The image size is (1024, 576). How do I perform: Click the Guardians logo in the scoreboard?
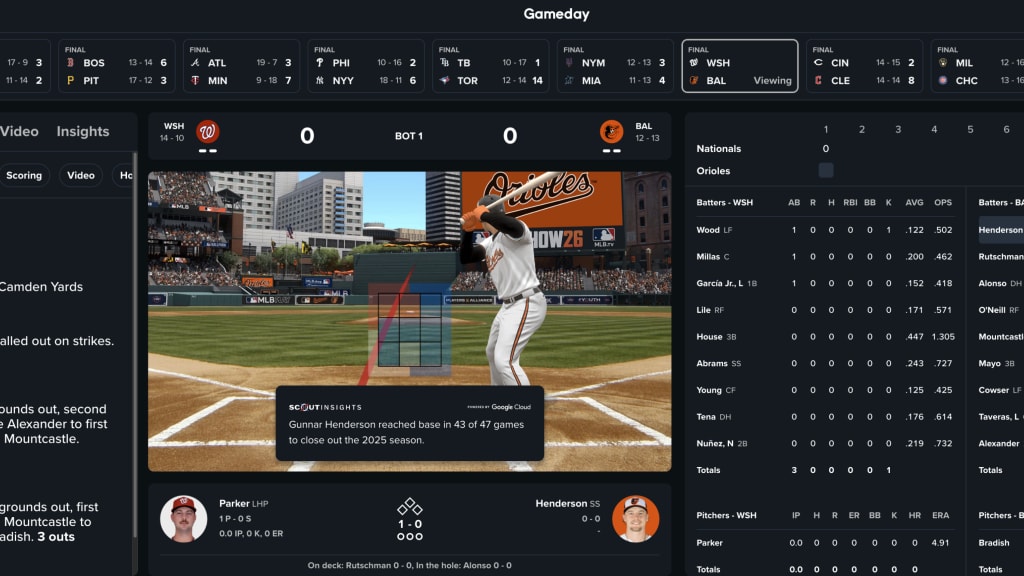tap(818, 80)
